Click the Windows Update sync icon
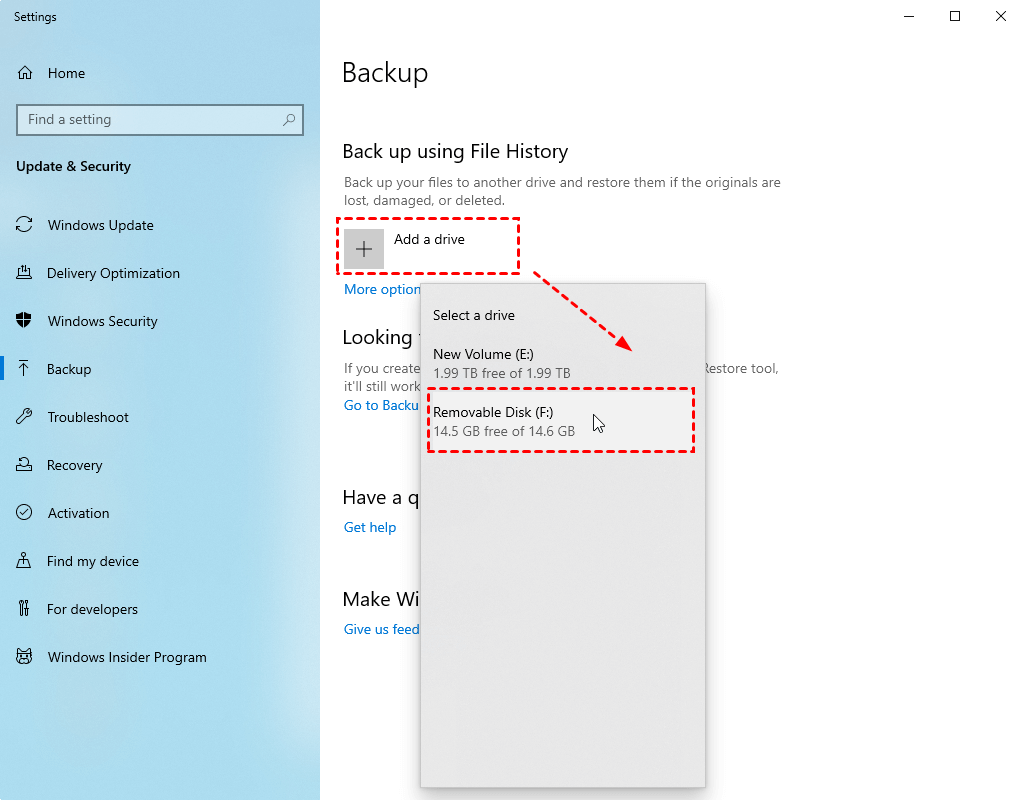1024x800 pixels. click(x=25, y=225)
